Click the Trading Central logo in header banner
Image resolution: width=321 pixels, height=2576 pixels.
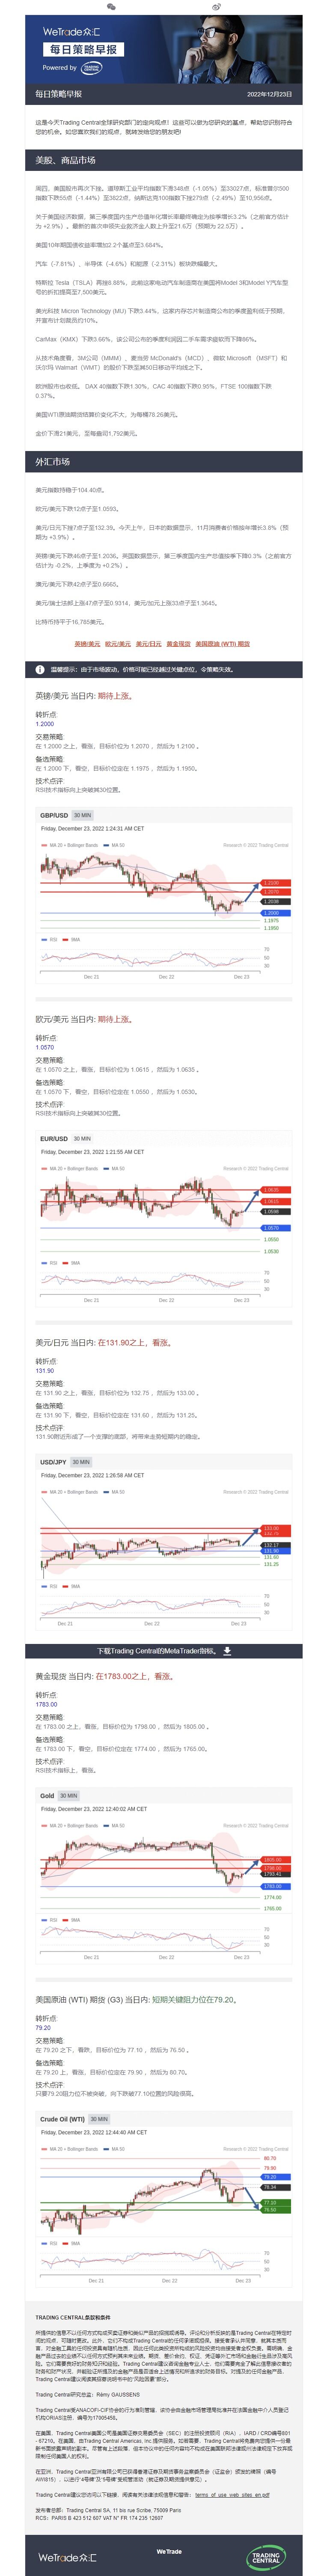[x=91, y=68]
